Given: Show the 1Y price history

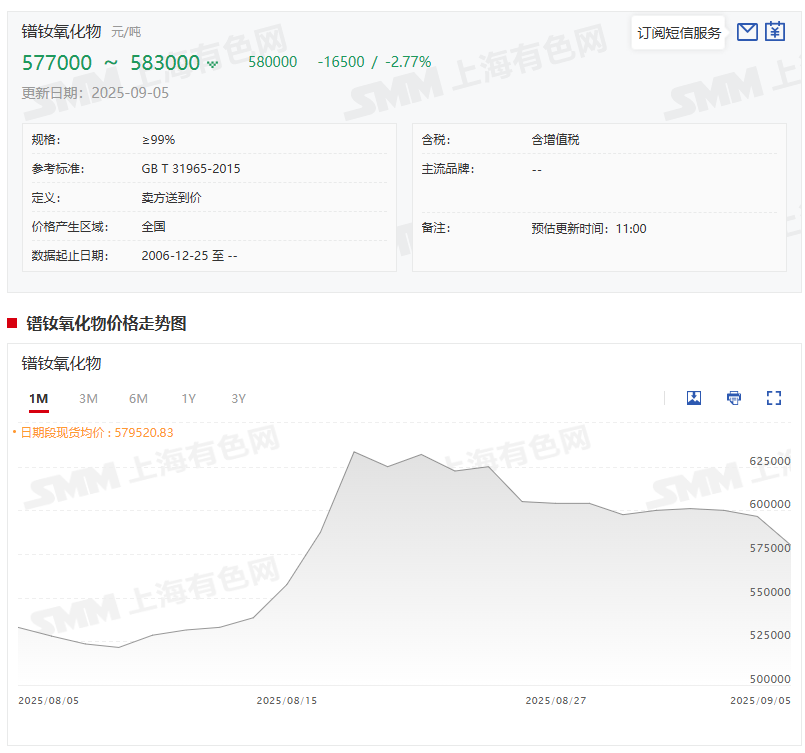Looking at the screenshot, I should click(188, 399).
